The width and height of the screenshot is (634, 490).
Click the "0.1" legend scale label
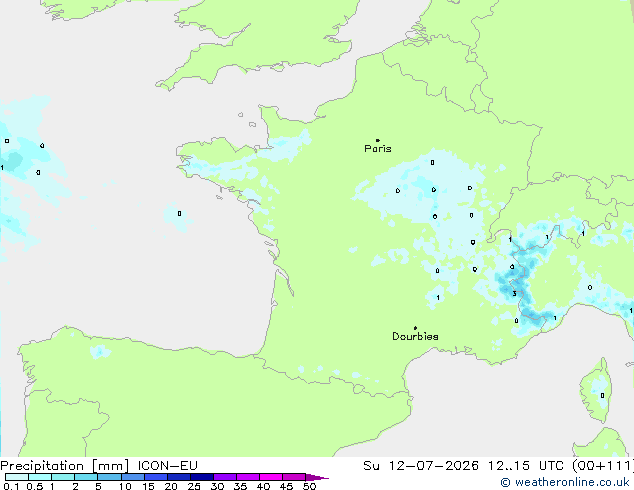11,486
